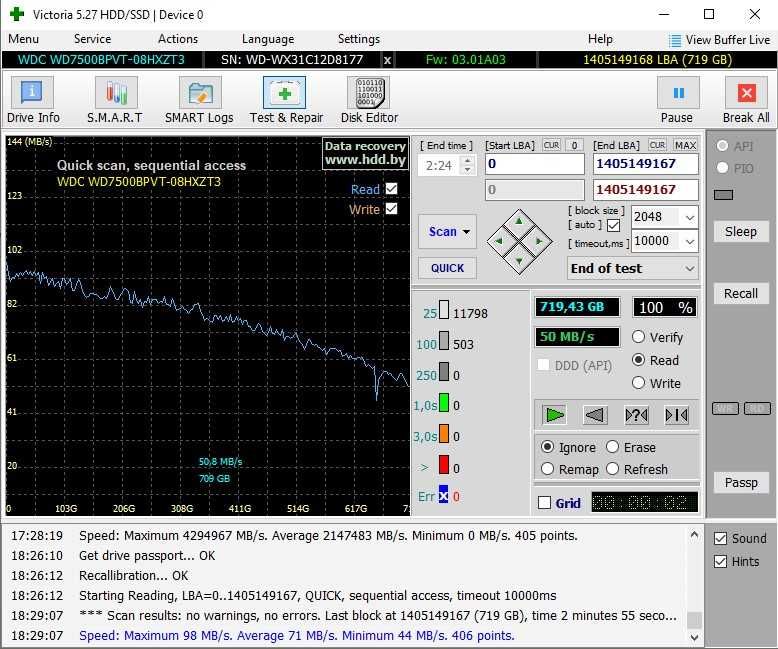Toggle the Write graph checkbox
This screenshot has height=649, width=778.
[x=391, y=209]
